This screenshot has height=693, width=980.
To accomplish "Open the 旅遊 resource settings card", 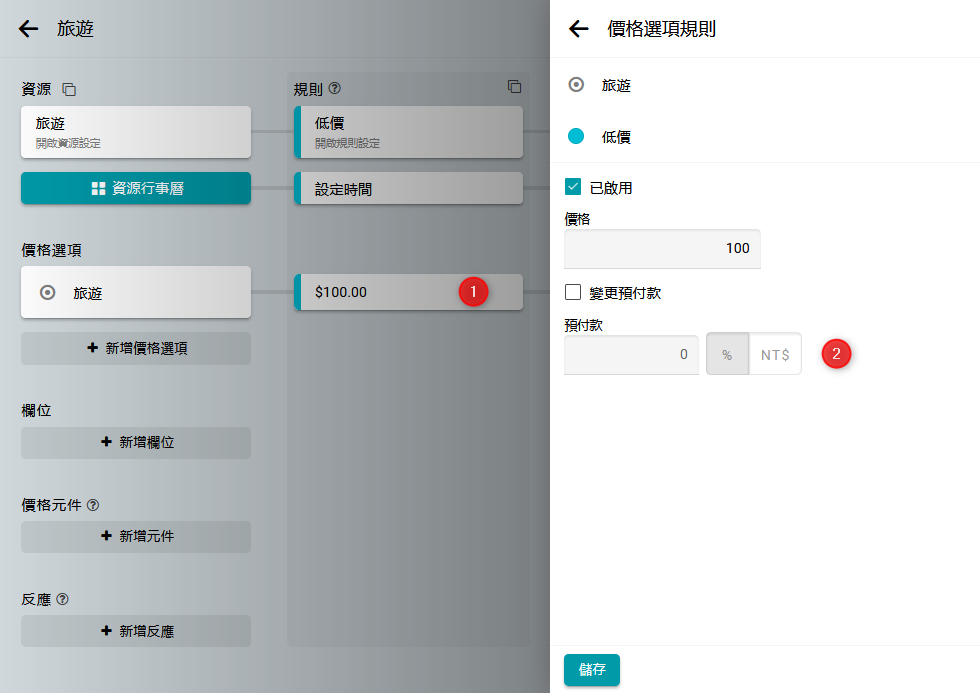I will point(135,132).
